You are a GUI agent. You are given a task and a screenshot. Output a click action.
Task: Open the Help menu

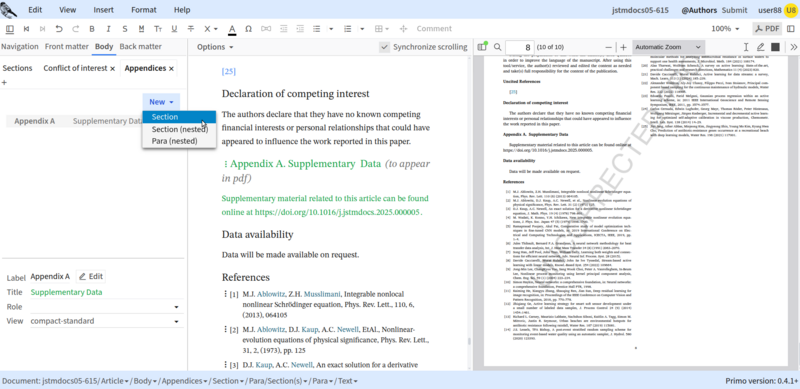[182, 10]
